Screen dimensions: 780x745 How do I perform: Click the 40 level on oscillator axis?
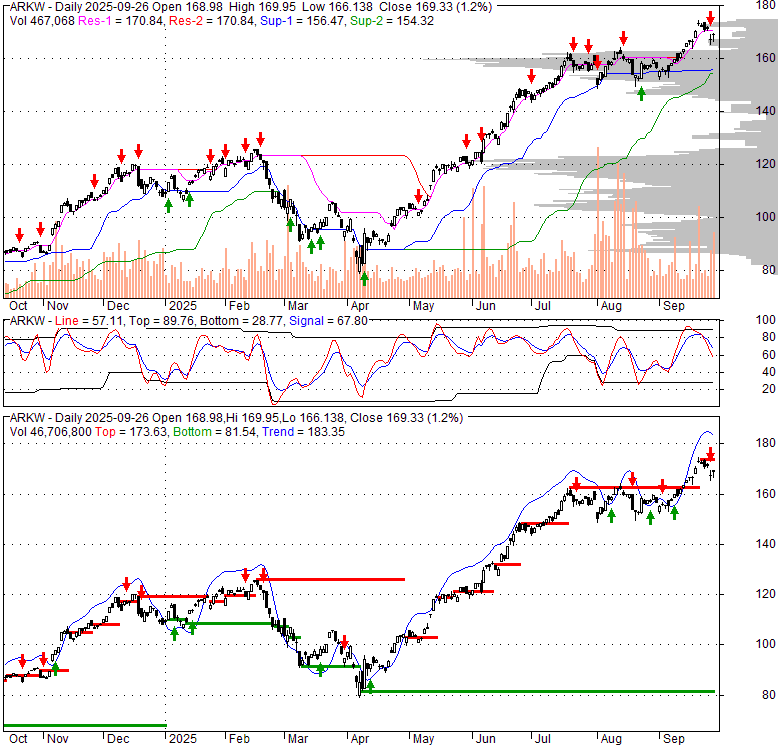coord(769,372)
